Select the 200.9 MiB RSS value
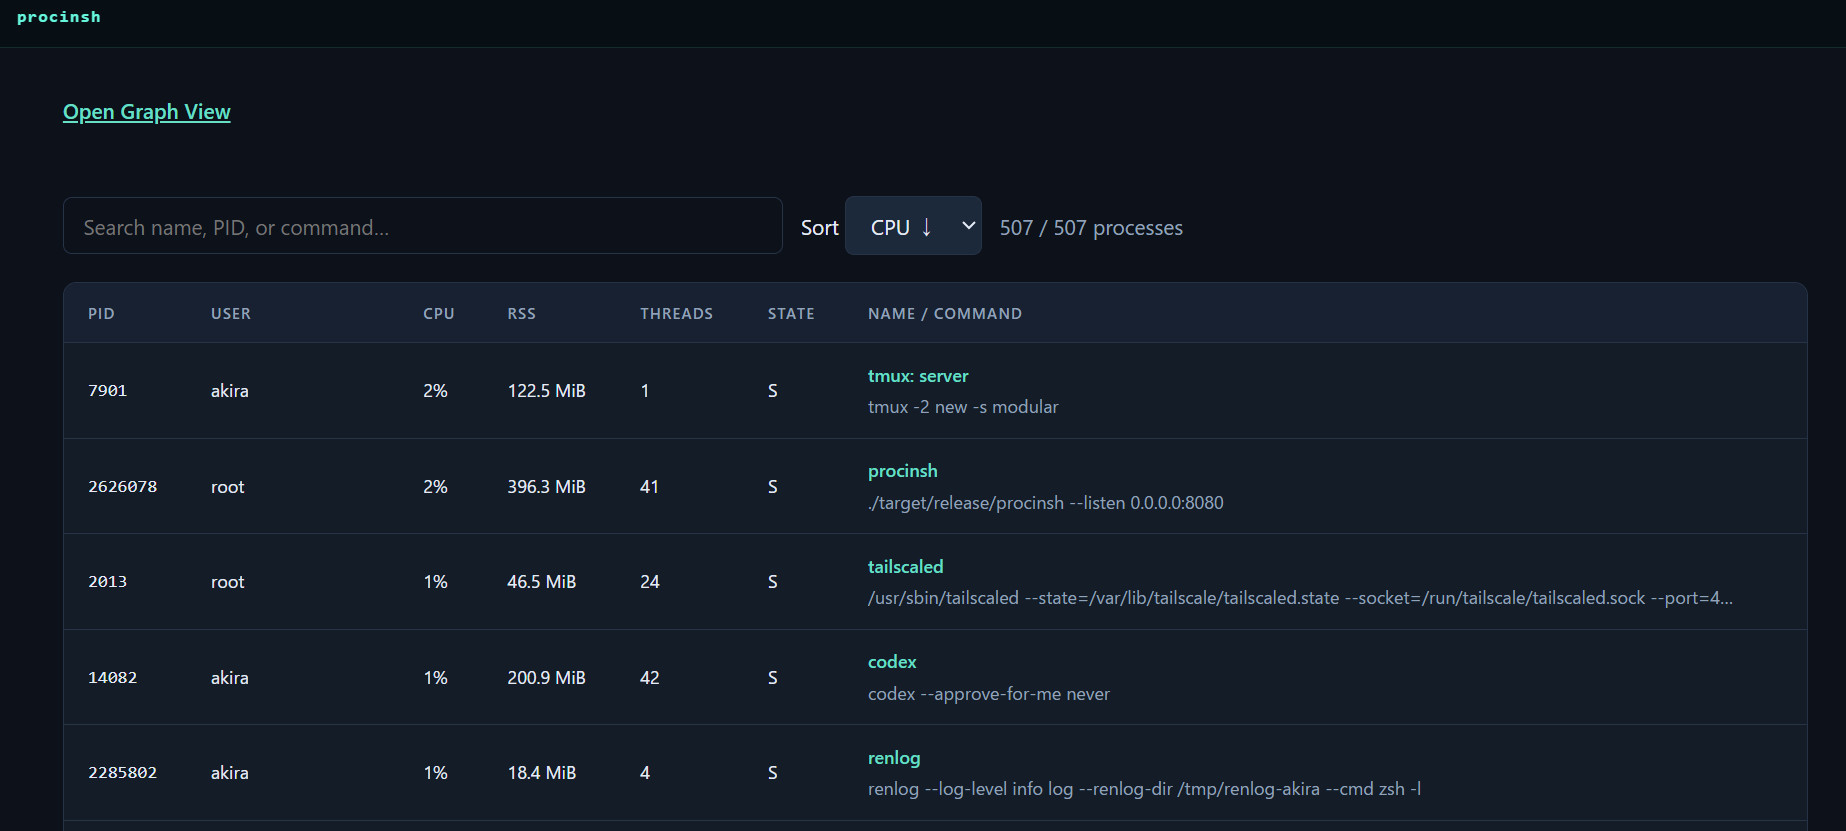 coord(547,678)
